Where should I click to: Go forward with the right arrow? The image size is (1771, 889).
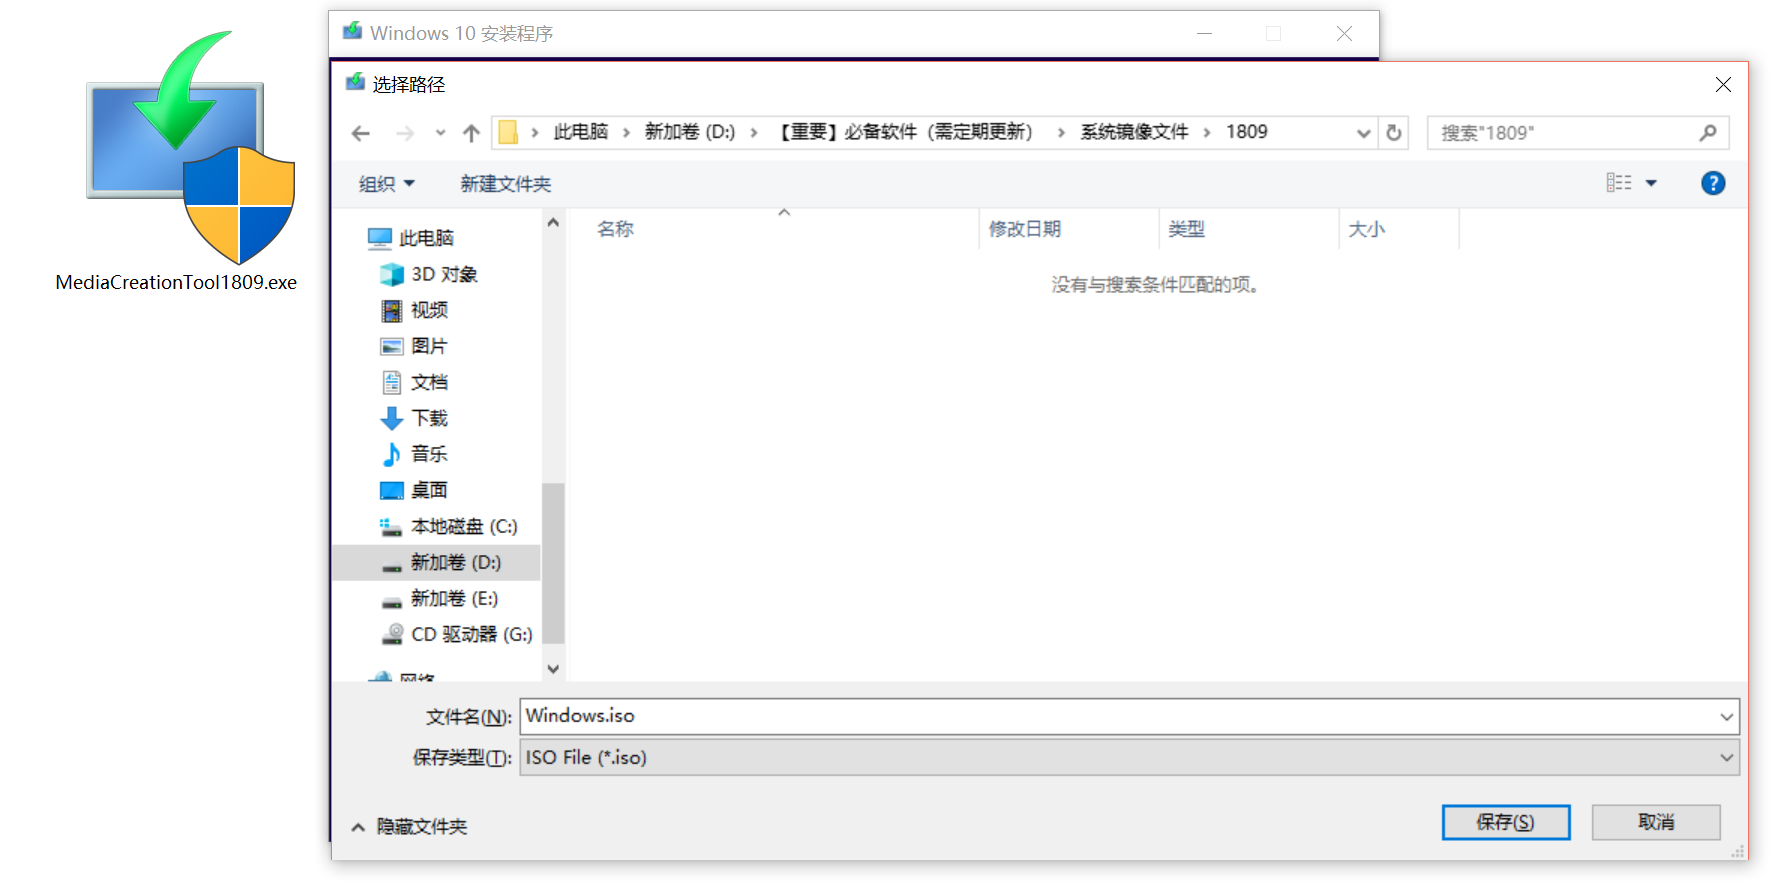pos(405,133)
